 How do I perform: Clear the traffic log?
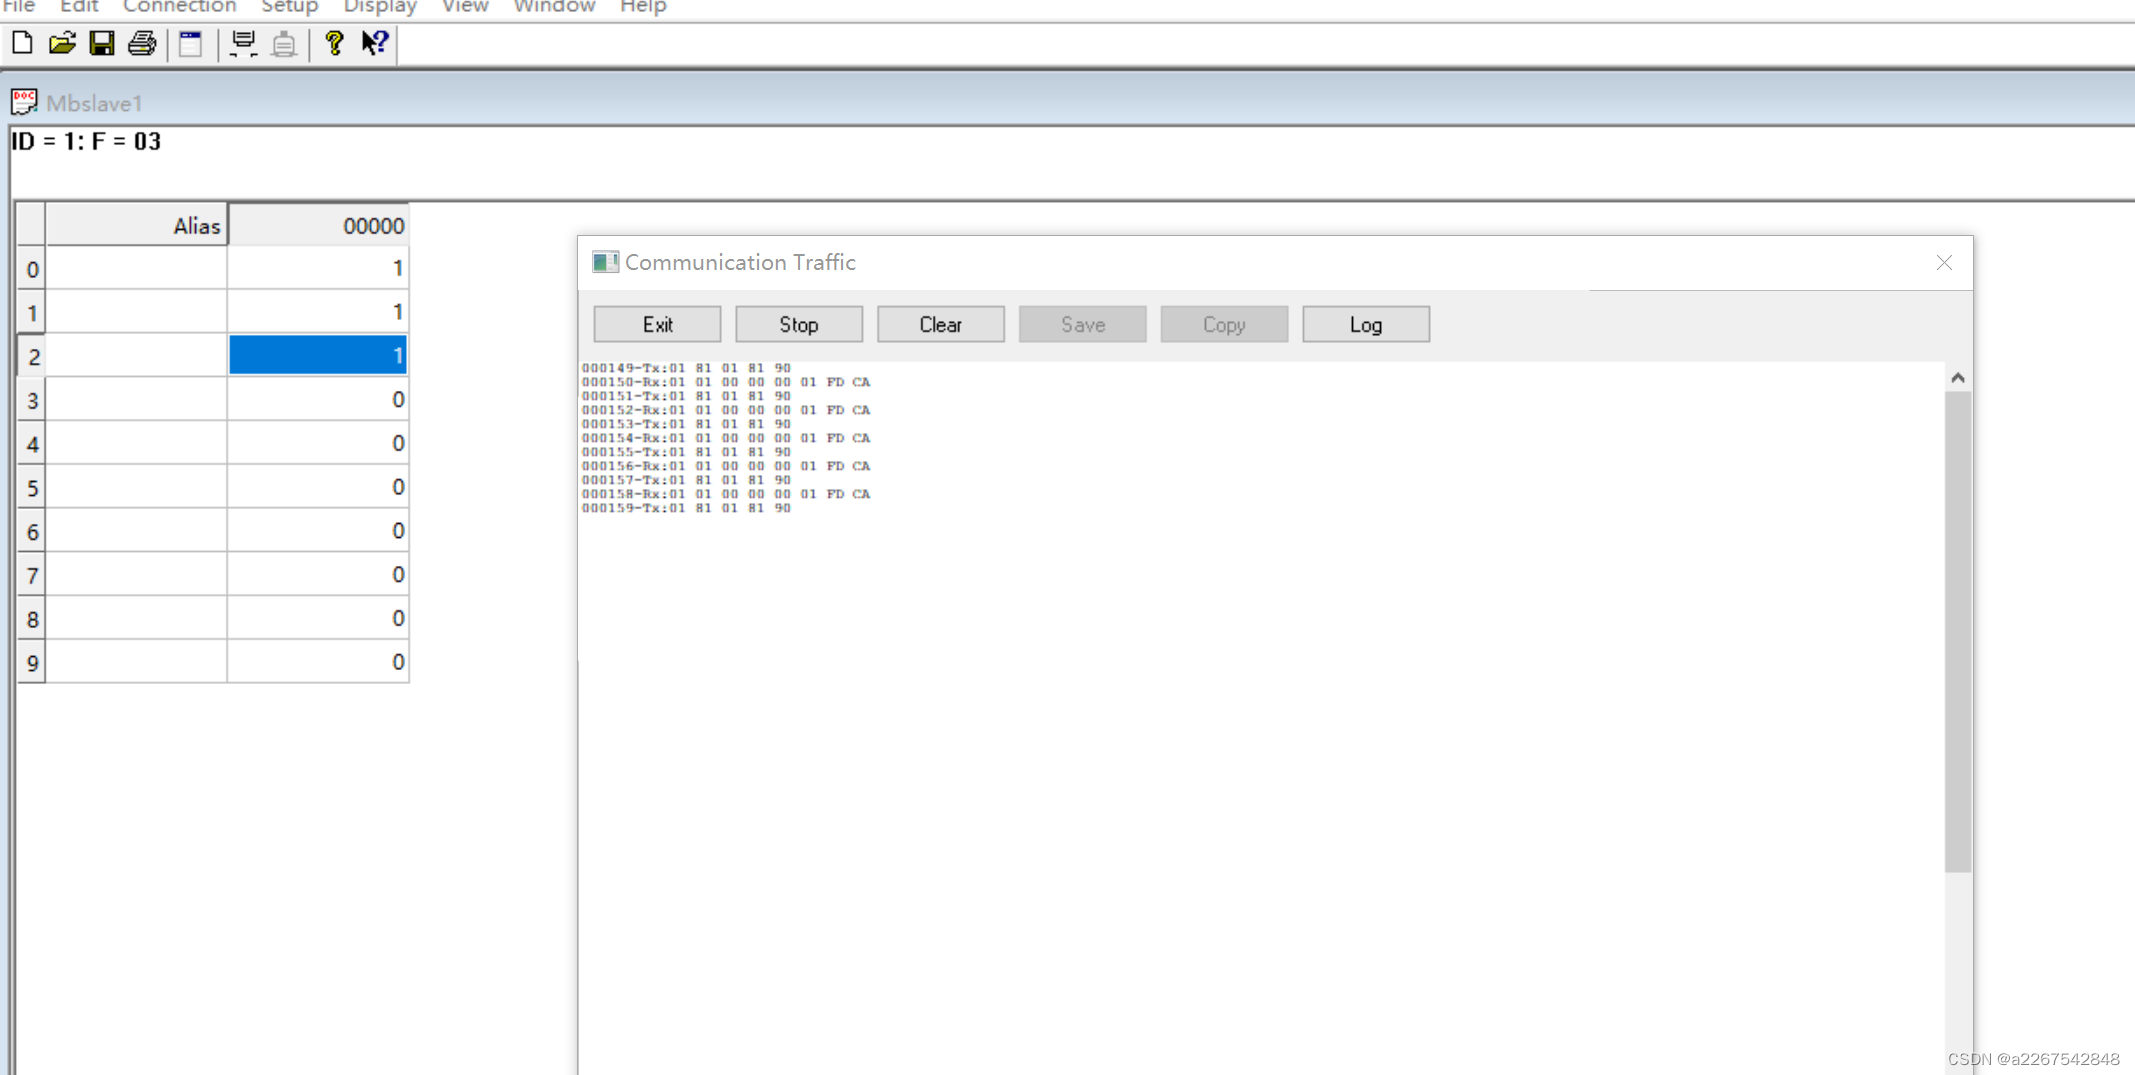tap(941, 324)
